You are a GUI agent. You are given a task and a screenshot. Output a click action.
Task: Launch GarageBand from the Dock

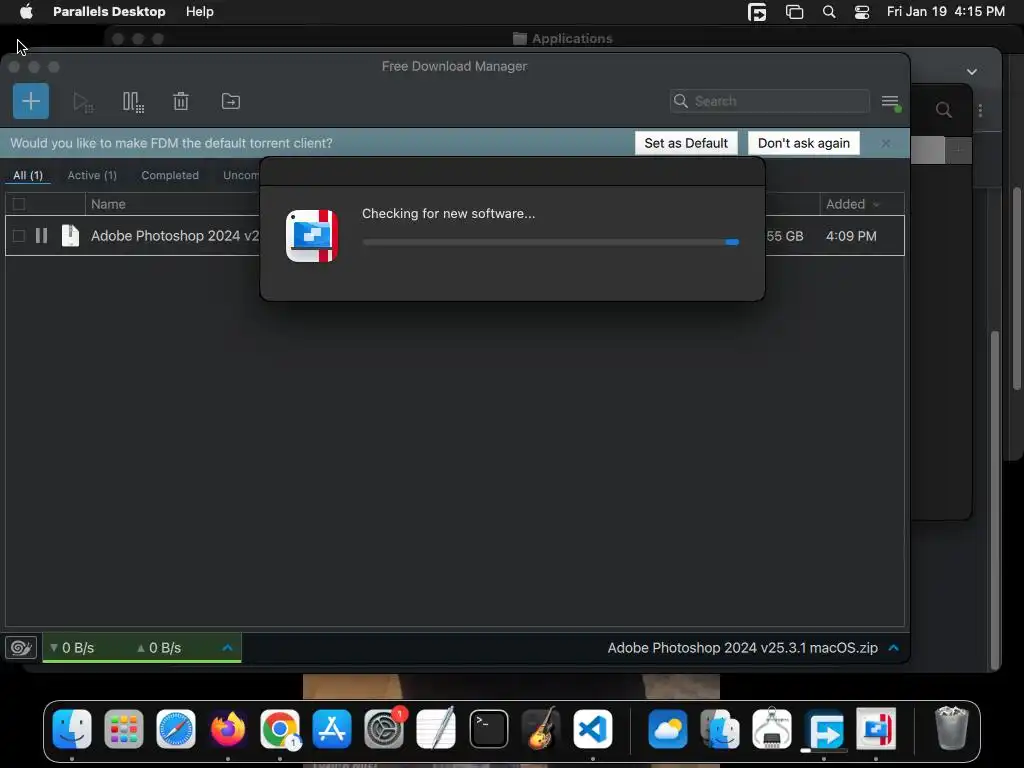coord(541,729)
